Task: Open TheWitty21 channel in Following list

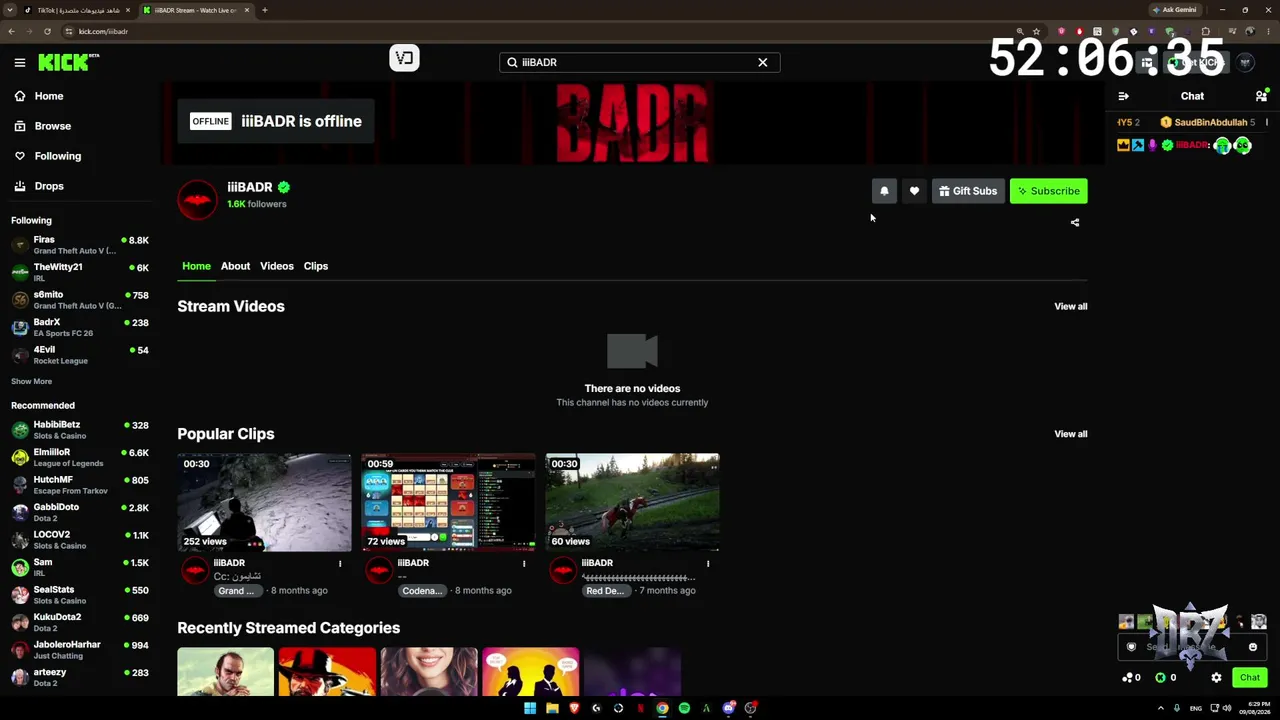Action: pos(80,272)
